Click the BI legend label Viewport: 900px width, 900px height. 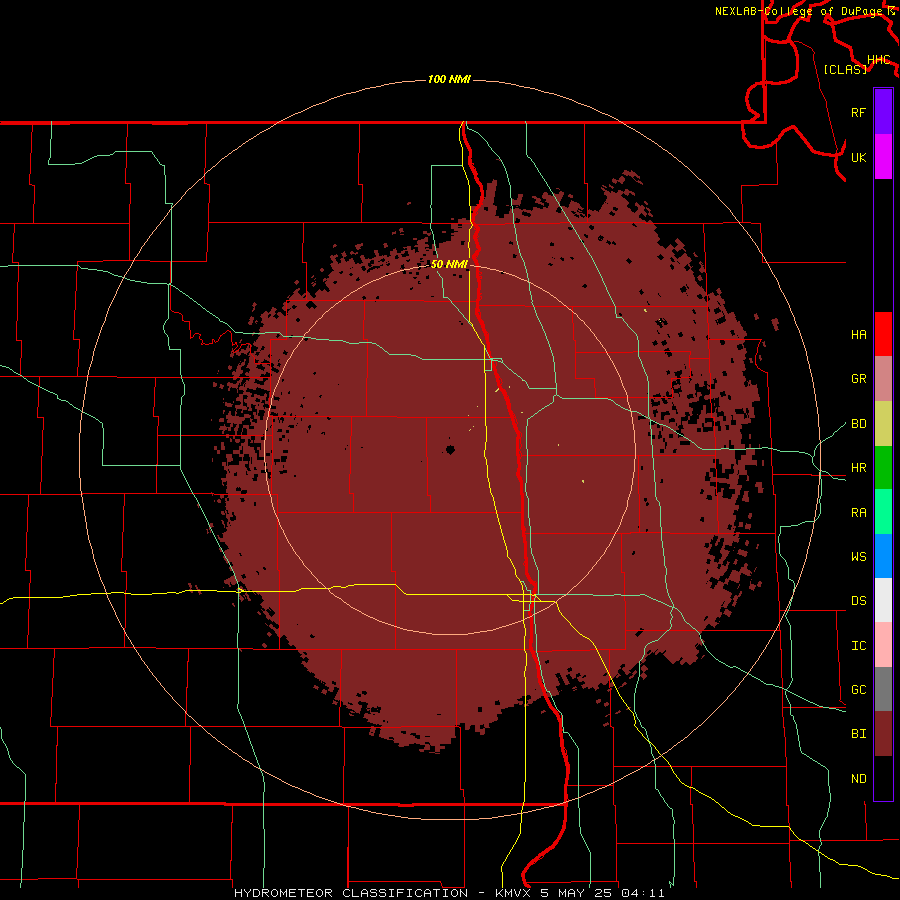pos(859,734)
